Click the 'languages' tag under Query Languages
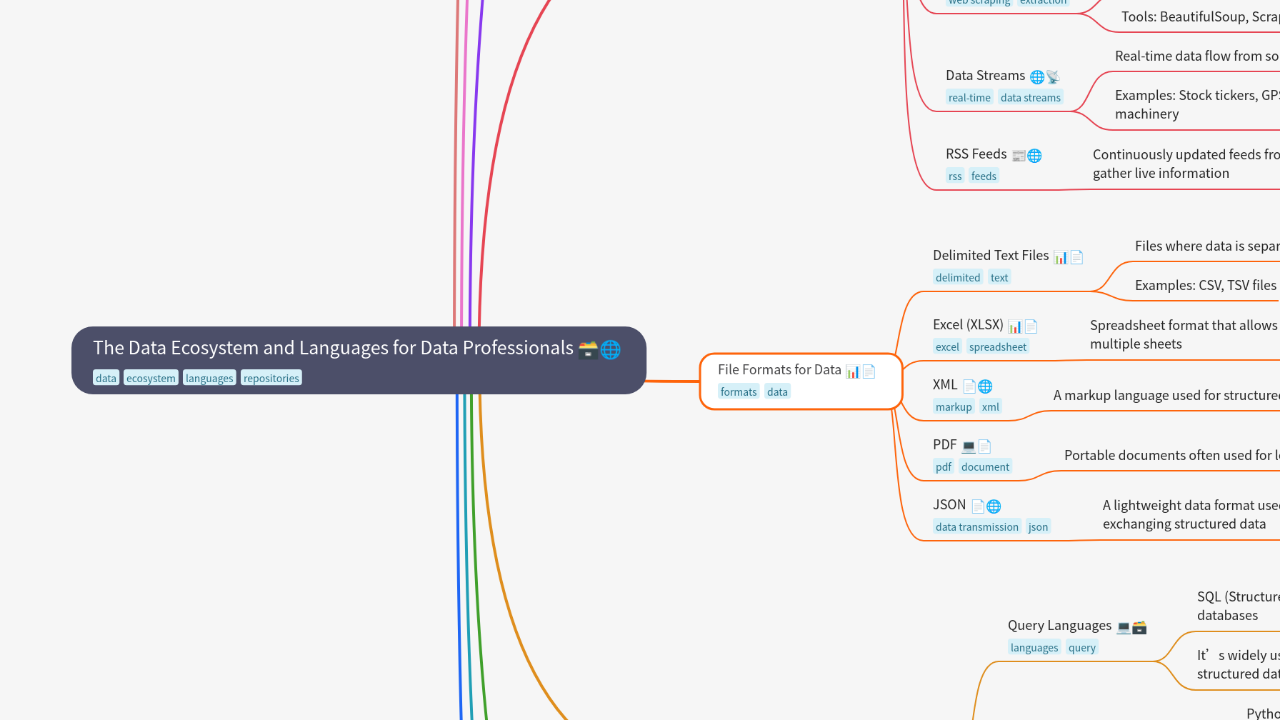The height and width of the screenshot is (720, 1280). pos(1034,648)
